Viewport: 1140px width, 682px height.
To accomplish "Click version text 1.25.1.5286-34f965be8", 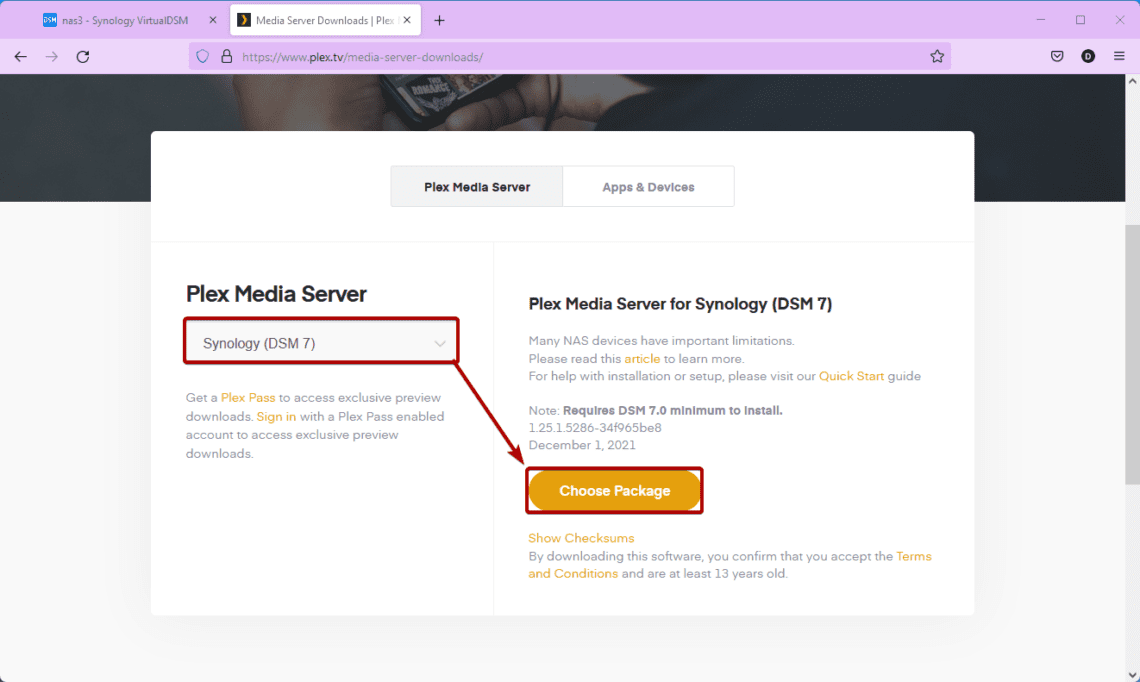I will pyautogui.click(x=595, y=428).
